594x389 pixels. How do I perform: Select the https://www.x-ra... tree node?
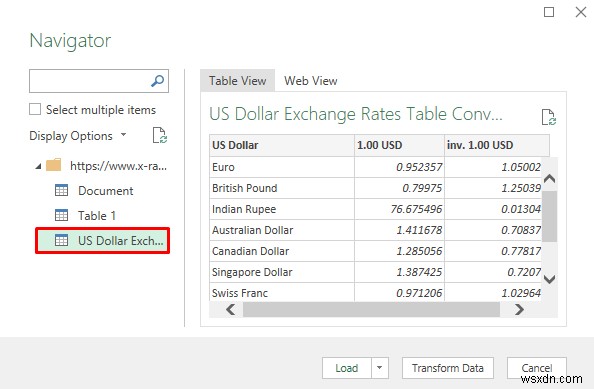118,166
